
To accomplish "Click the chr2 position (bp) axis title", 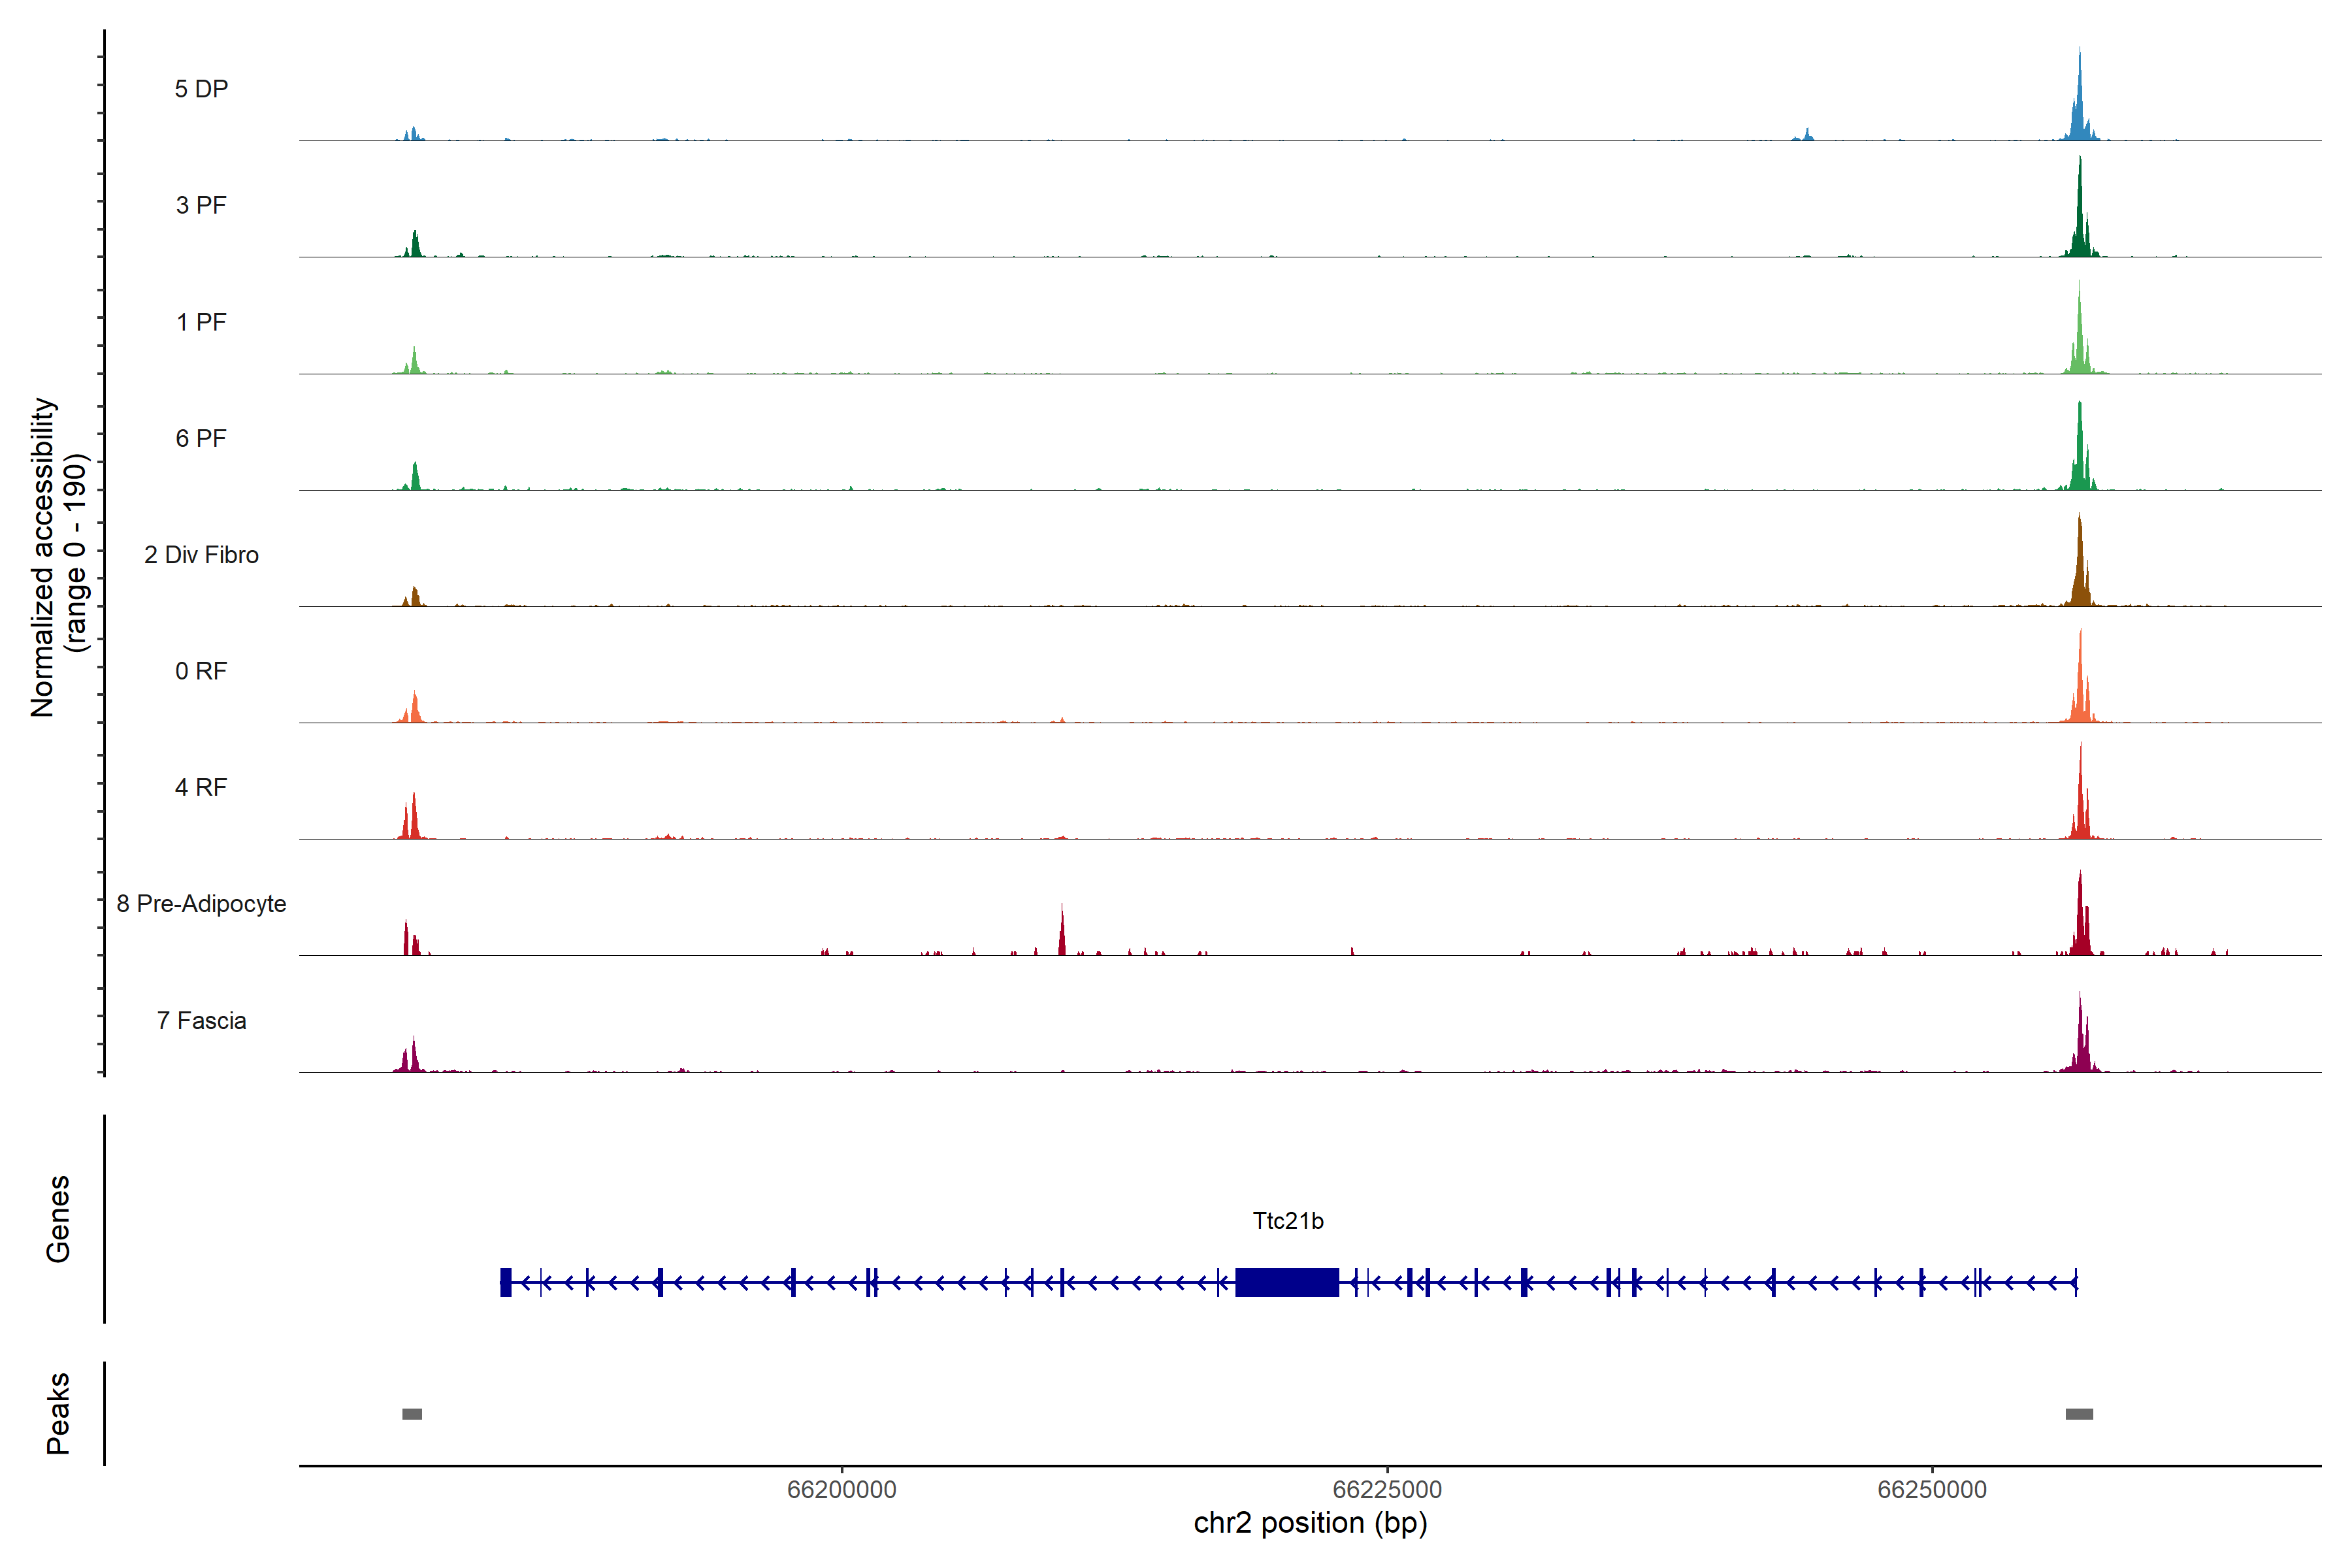I will tap(1310, 1523).
